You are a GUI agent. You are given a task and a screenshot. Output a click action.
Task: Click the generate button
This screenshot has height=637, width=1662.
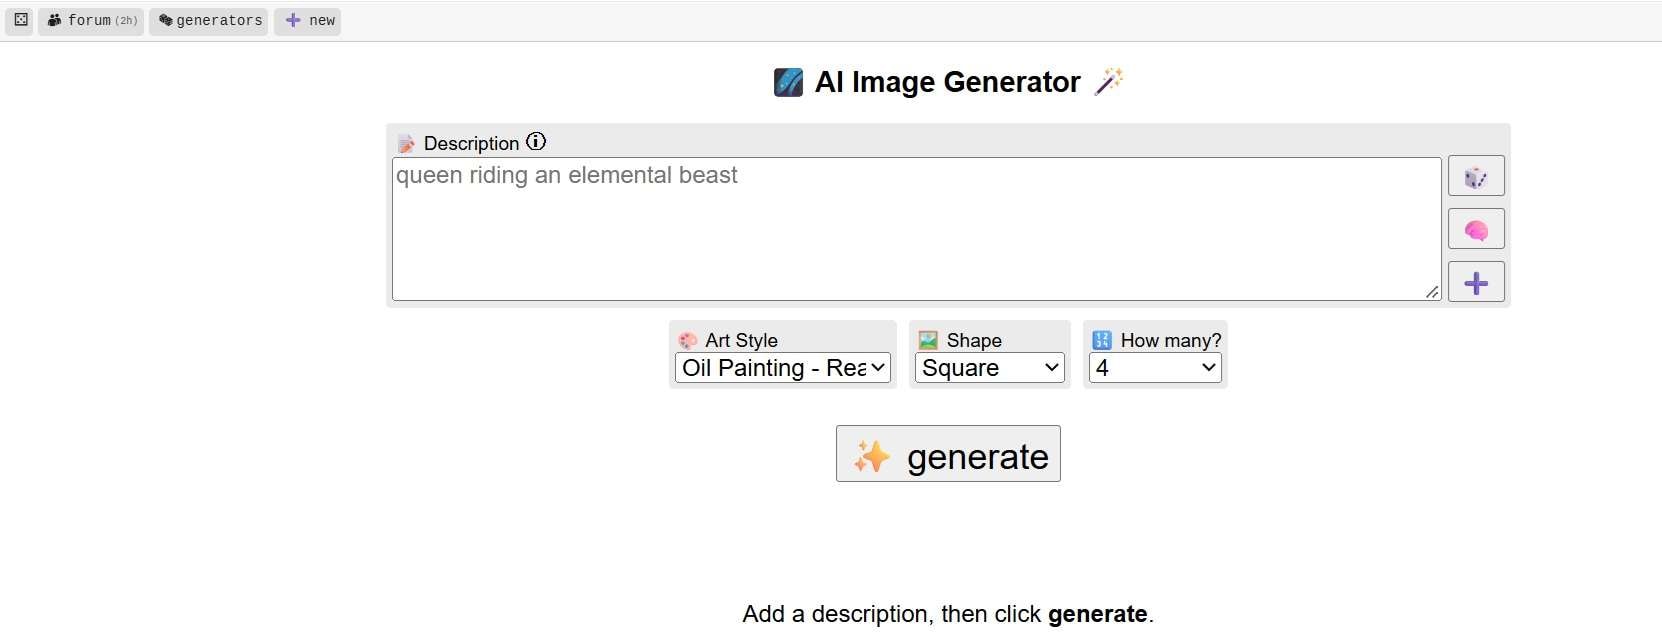948,454
